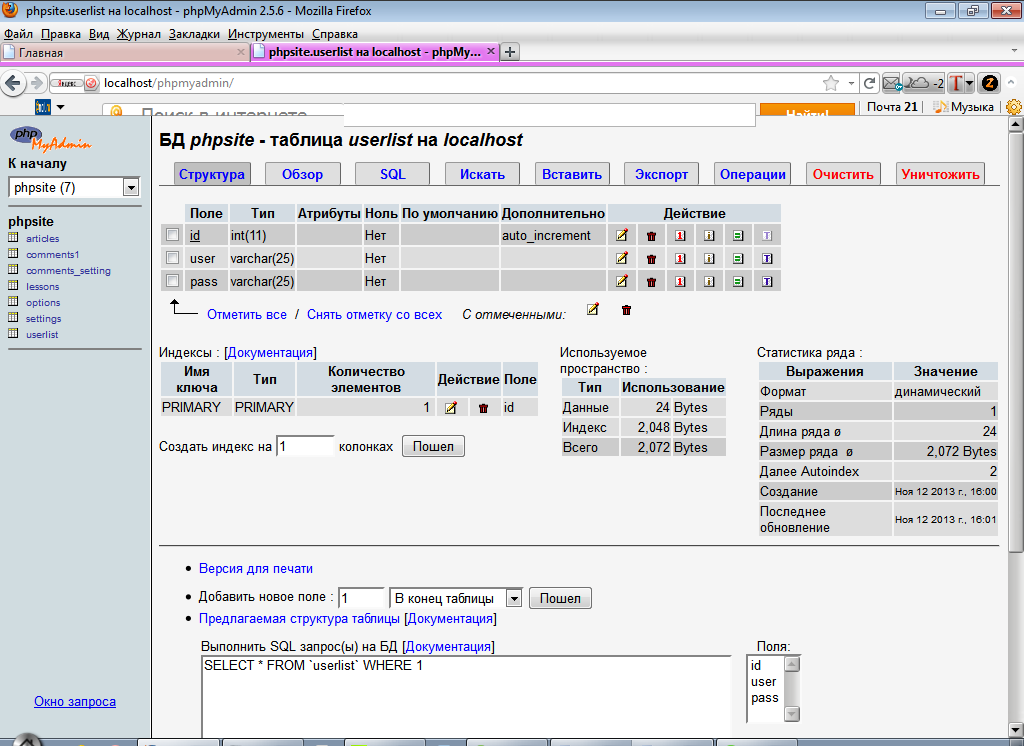Open the SQL tab

392,174
